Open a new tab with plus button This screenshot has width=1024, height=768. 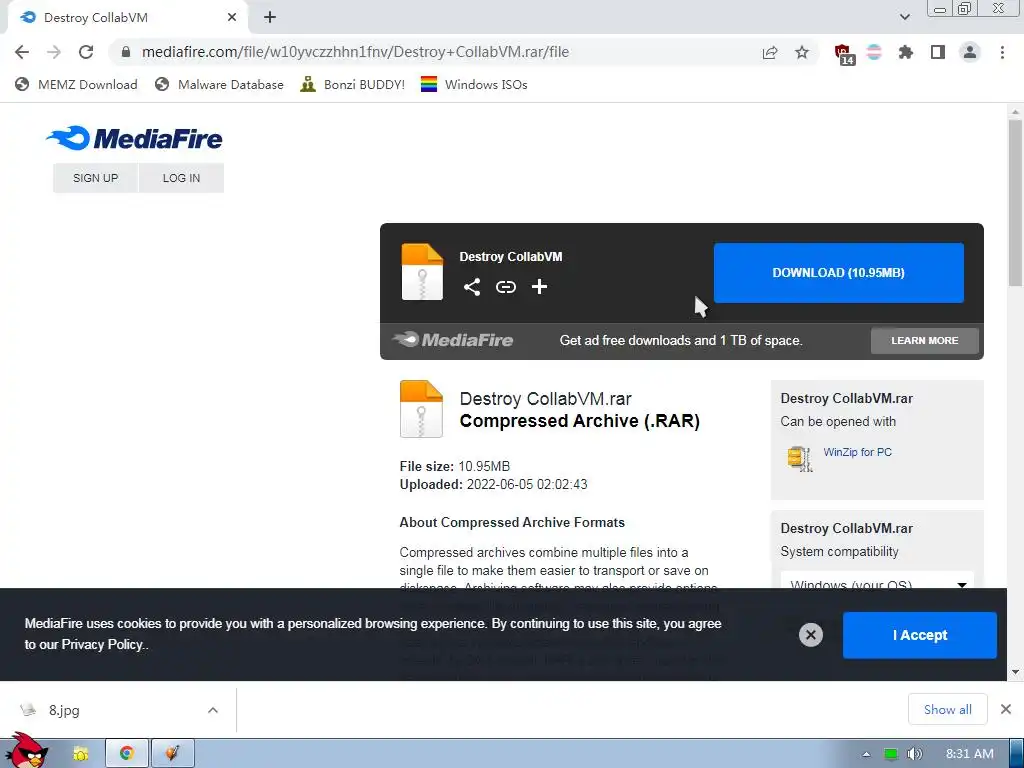[x=270, y=18]
